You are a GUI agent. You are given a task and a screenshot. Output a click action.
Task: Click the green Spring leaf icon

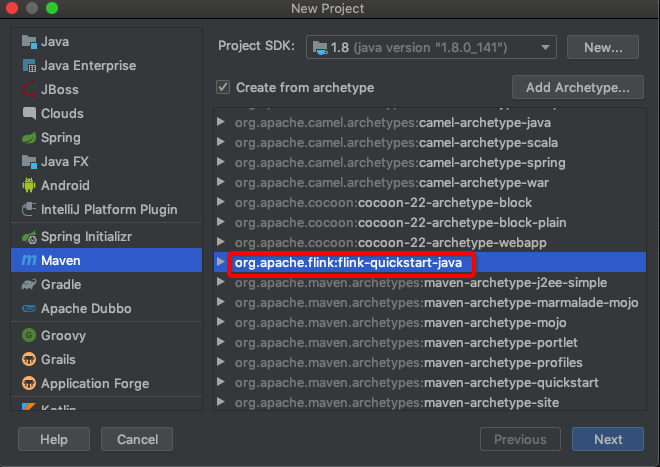29,138
